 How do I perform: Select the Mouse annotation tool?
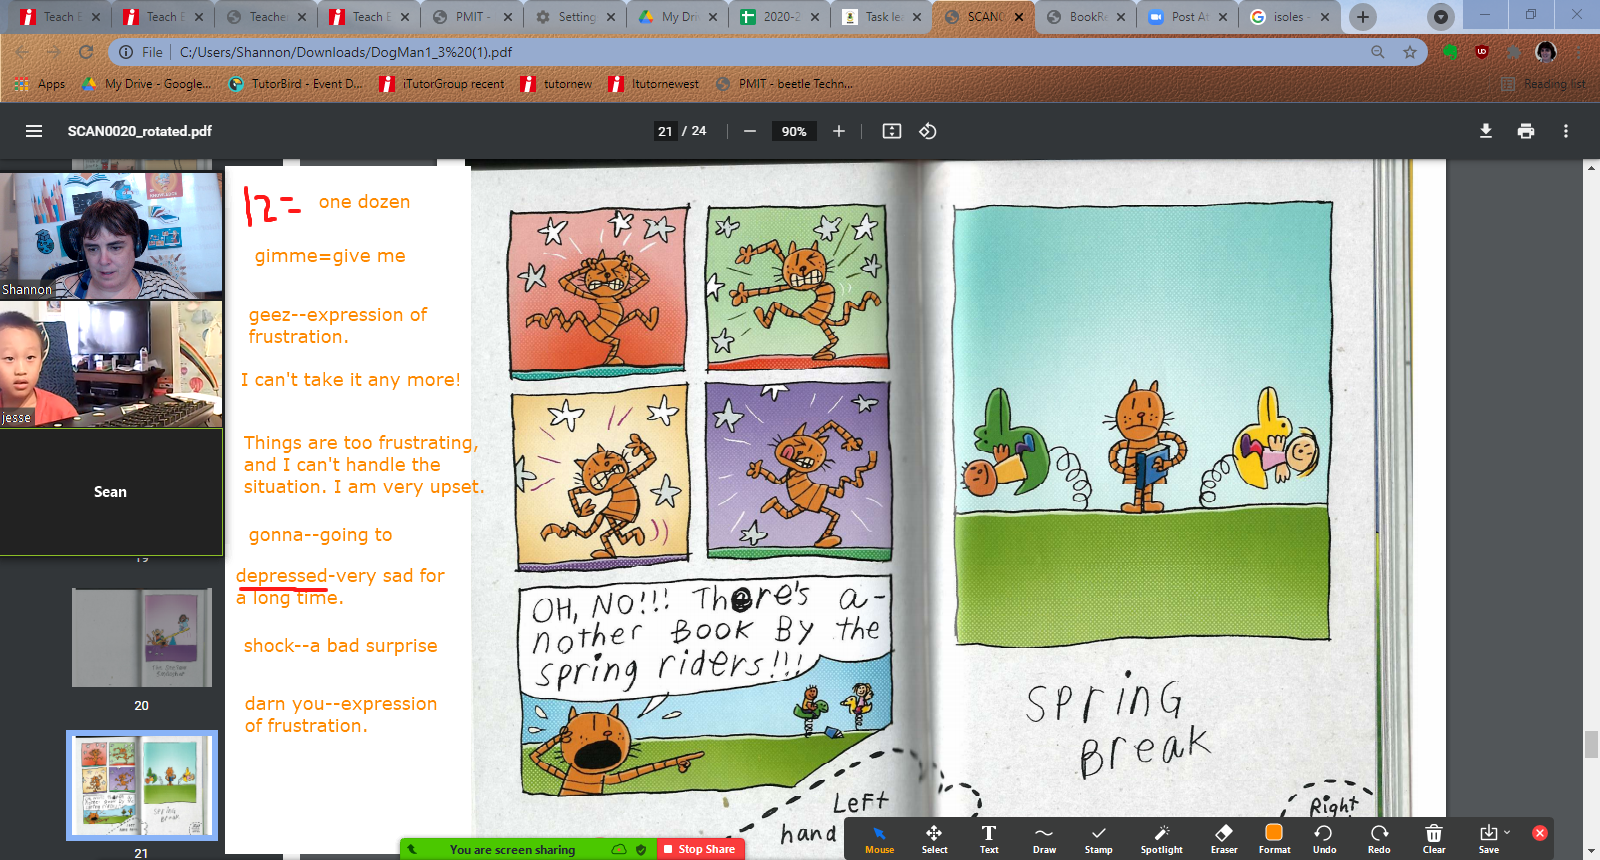tap(880, 839)
